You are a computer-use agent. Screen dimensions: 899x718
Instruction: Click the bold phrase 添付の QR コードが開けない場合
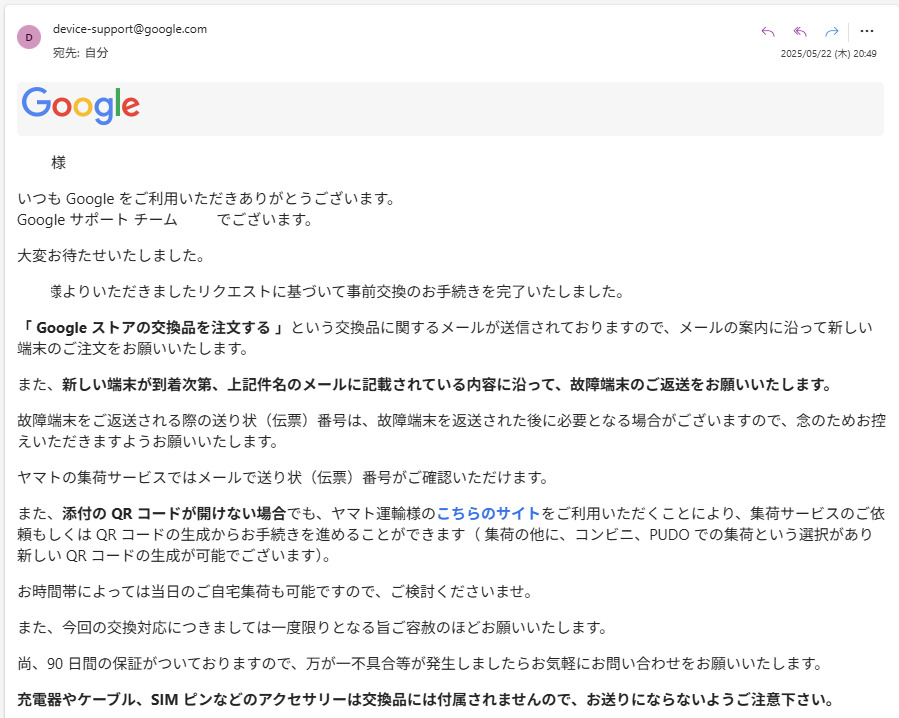coord(174,513)
